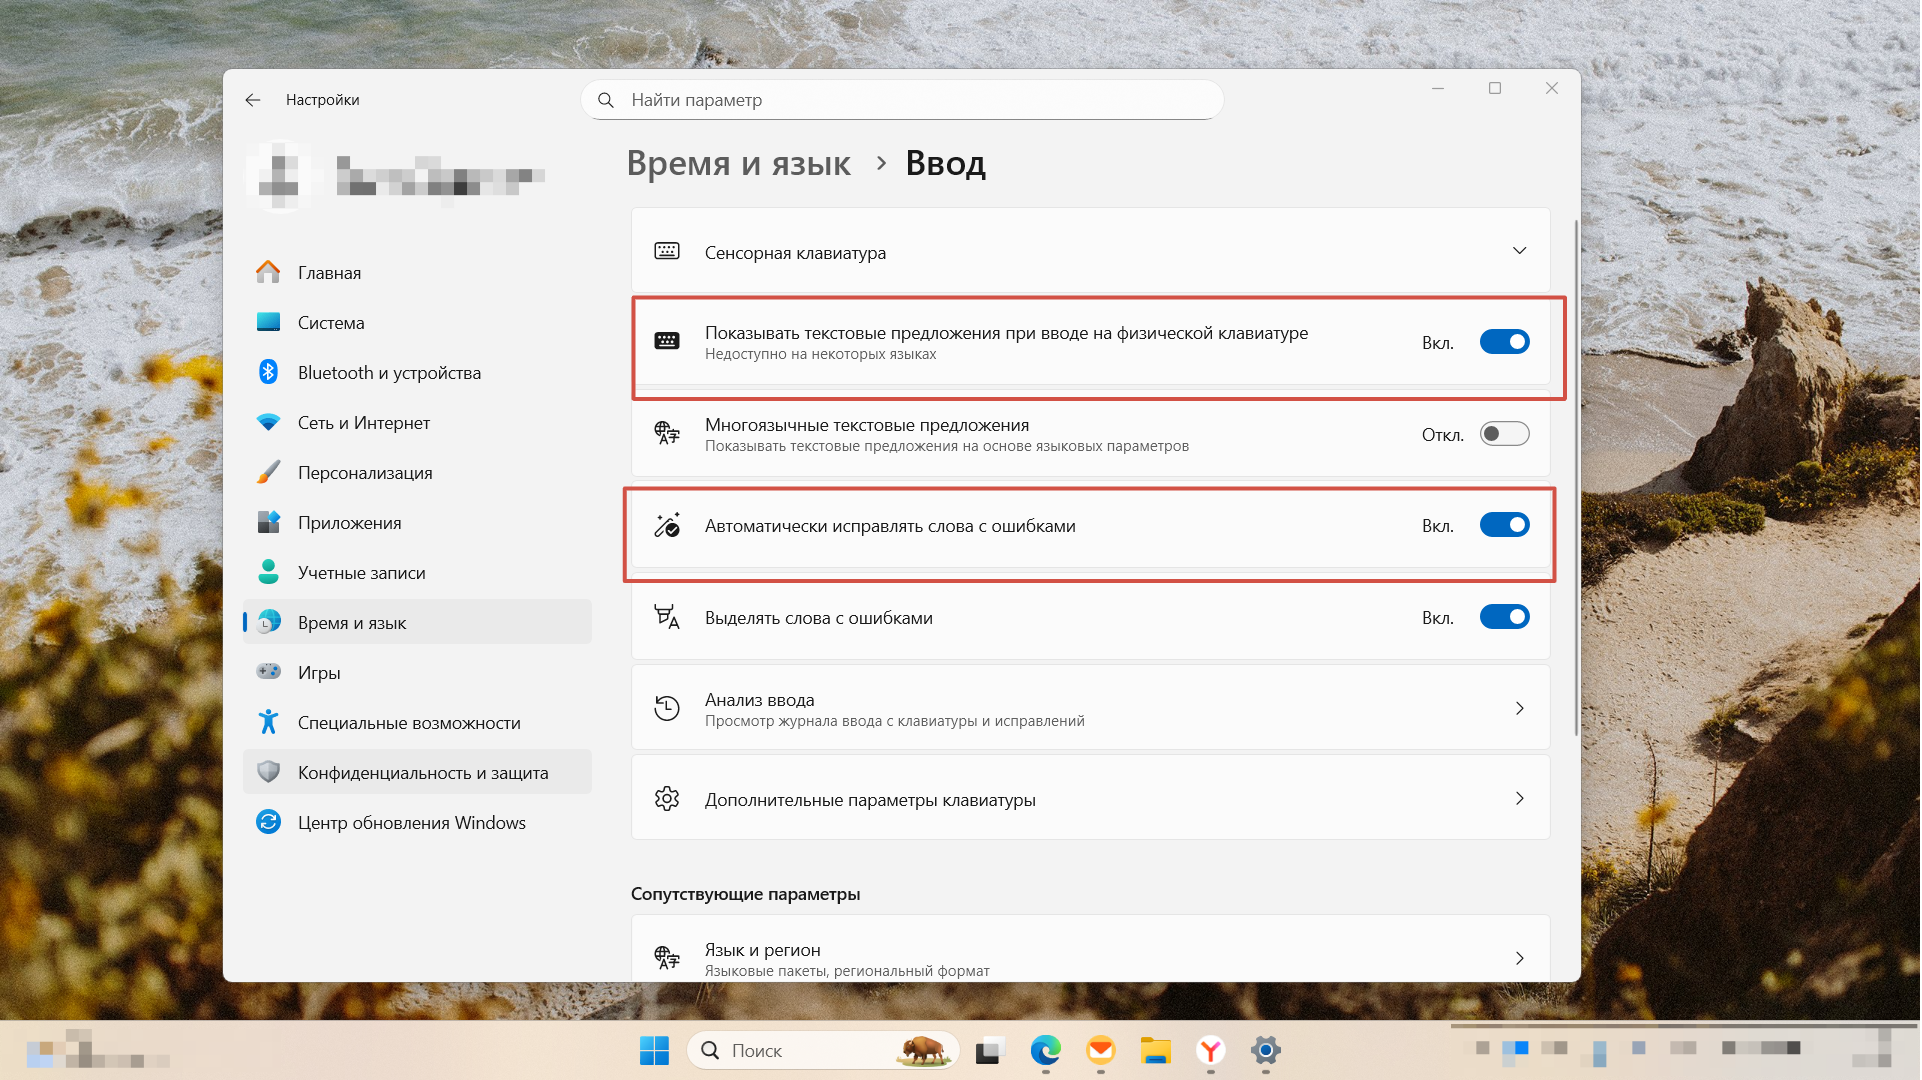Click the Центр обновления Windows sync icon
This screenshot has height=1080, width=1922.
[268, 822]
